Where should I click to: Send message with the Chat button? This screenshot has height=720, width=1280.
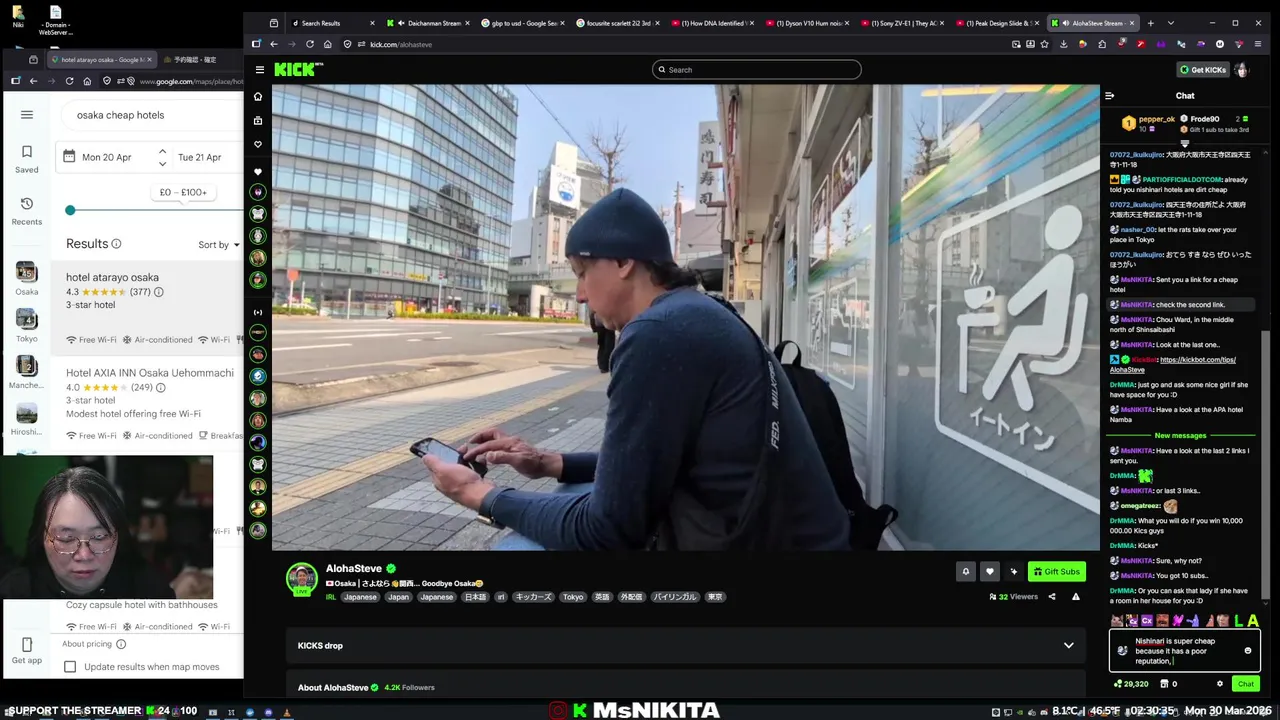coord(1245,684)
